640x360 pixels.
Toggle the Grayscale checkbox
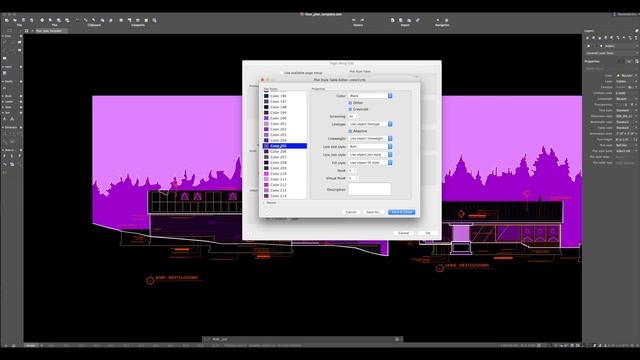point(350,109)
